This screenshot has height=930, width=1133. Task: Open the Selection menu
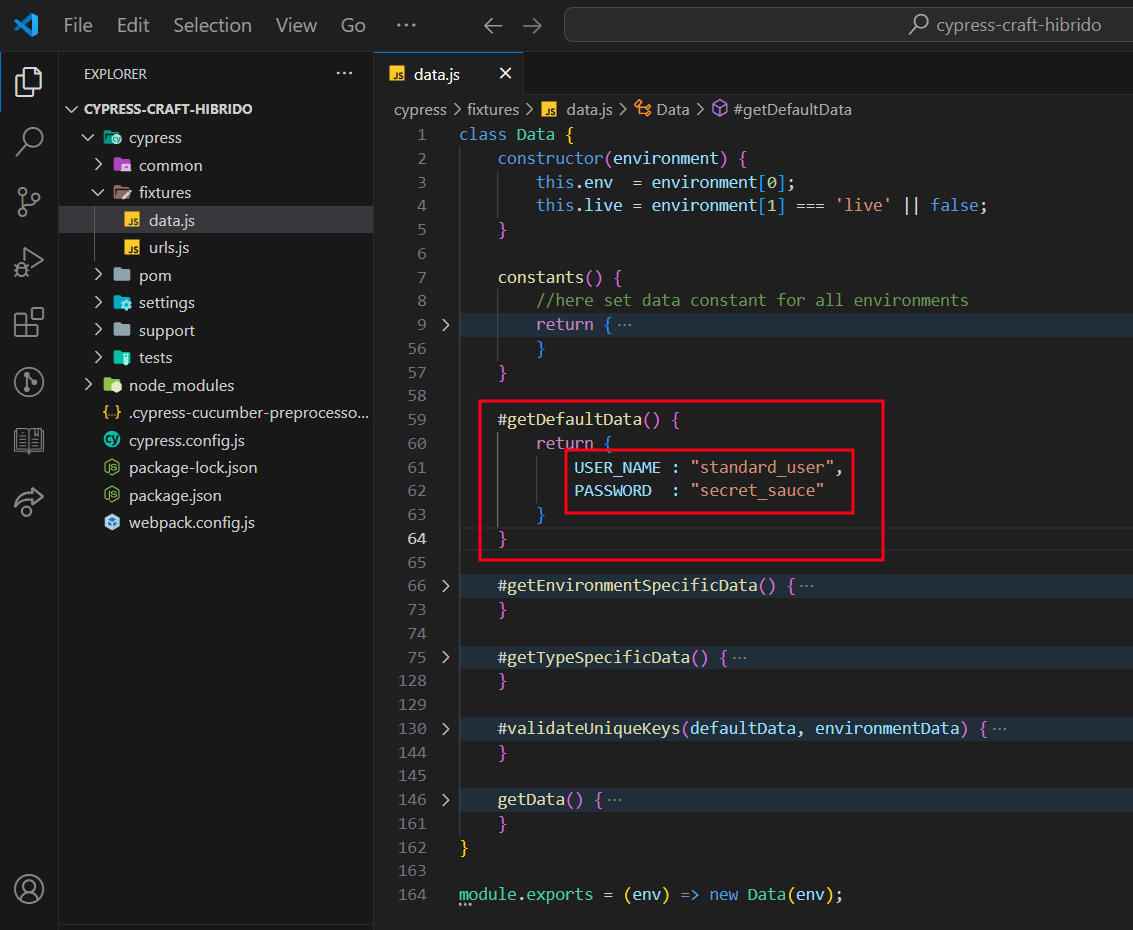(212, 25)
